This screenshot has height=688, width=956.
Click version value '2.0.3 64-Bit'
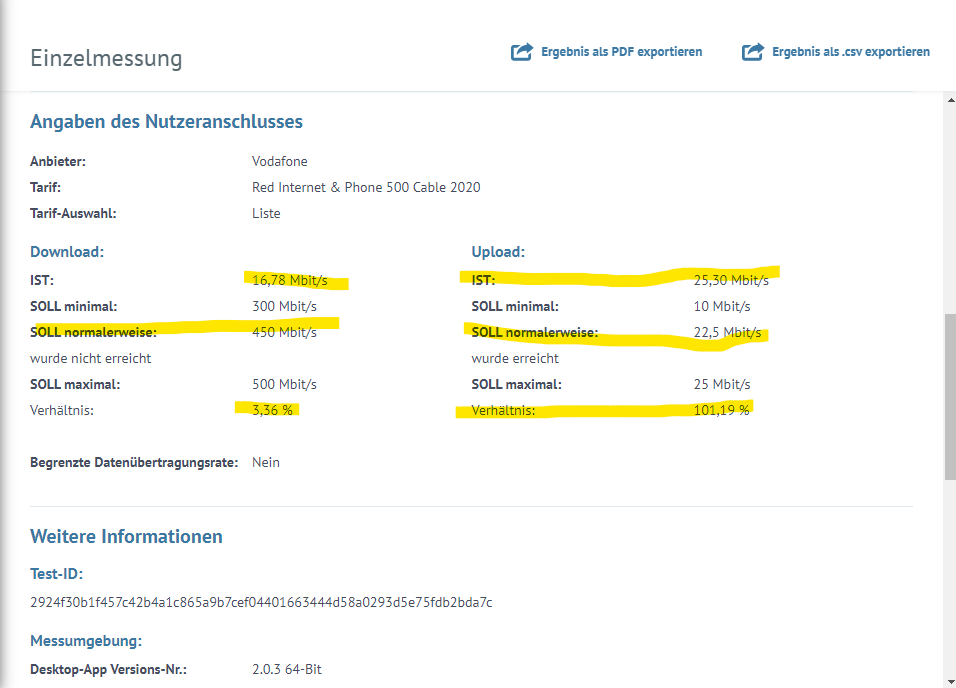(287, 670)
